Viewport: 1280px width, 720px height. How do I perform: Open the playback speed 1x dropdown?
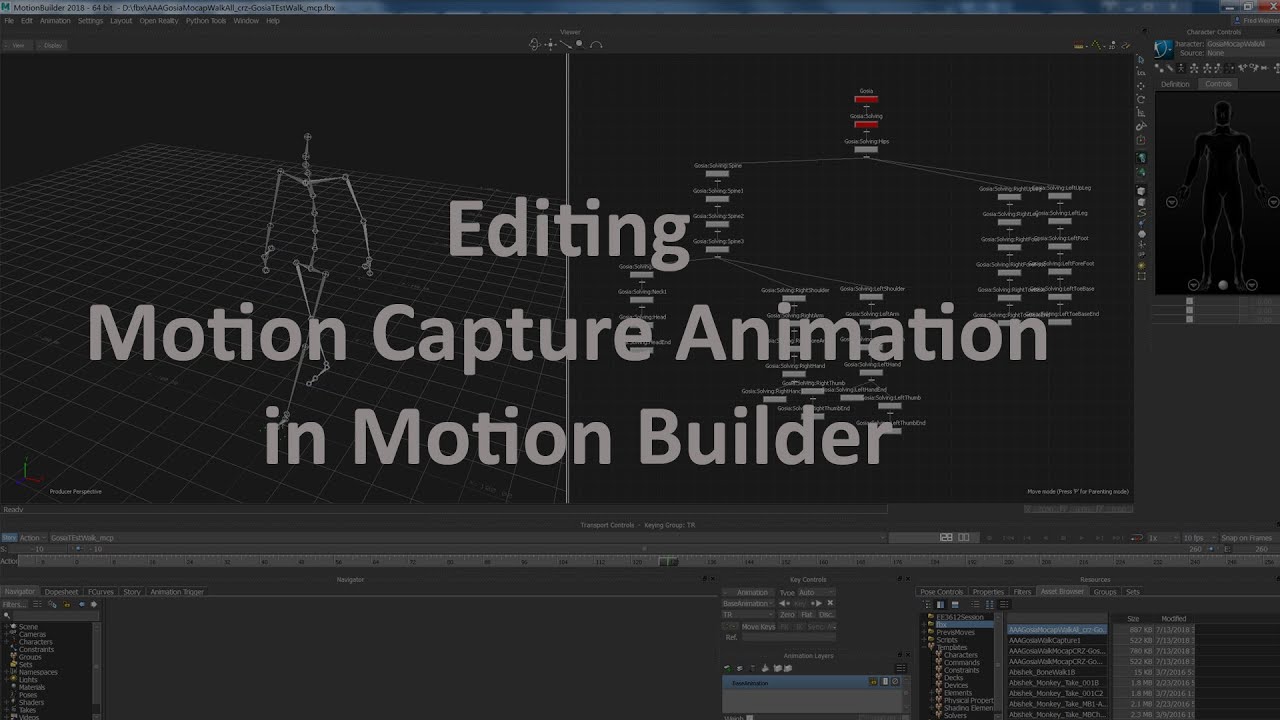point(1163,538)
